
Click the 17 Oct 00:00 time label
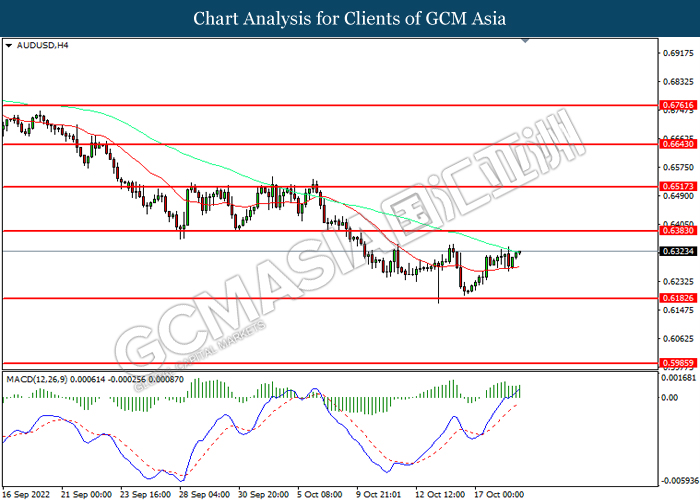499,494
